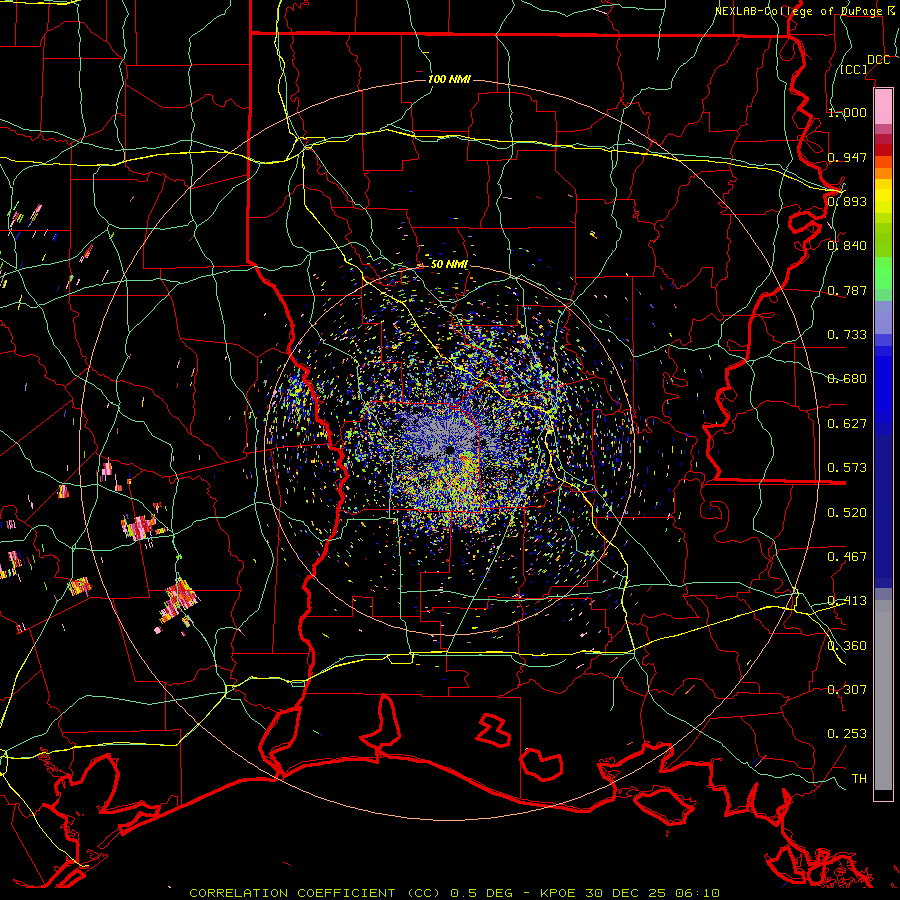The width and height of the screenshot is (900, 900).
Task: Click the 0.520 scale value
Action: (847, 513)
